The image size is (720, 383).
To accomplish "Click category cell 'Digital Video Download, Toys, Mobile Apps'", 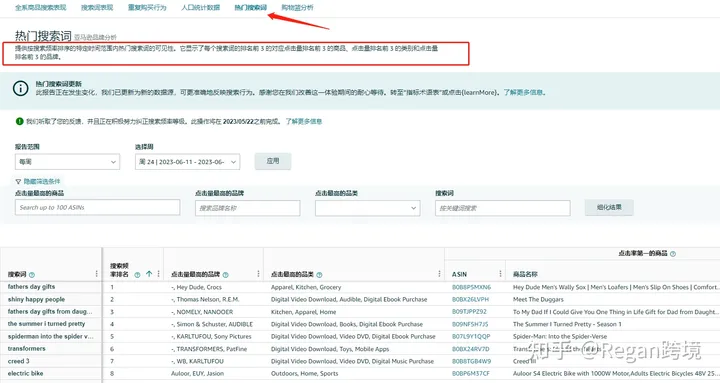I will [330, 349].
